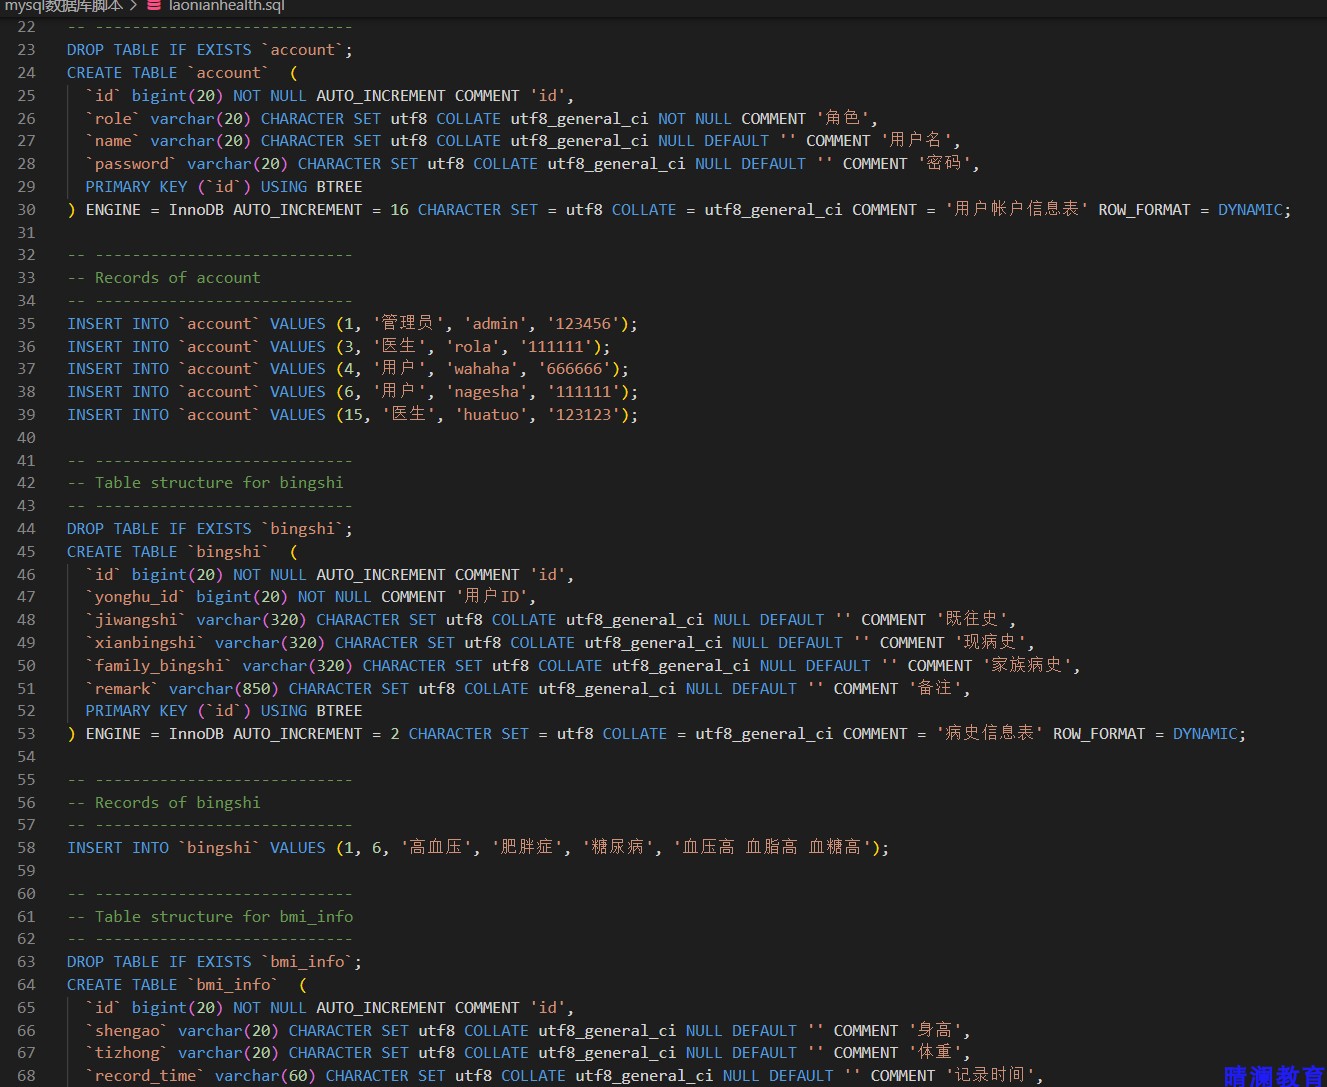
Task: Select the laonianhealth.sql breadcrumb item
Action: click(227, 6)
